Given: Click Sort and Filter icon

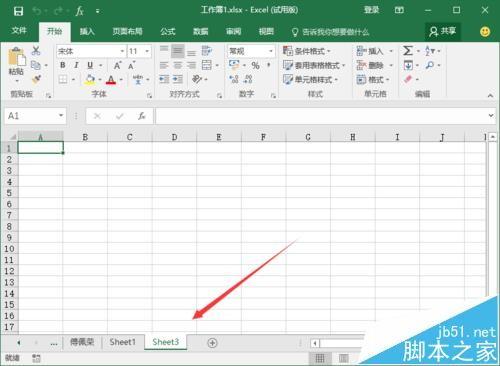Looking at the screenshot, I should coord(430,51).
